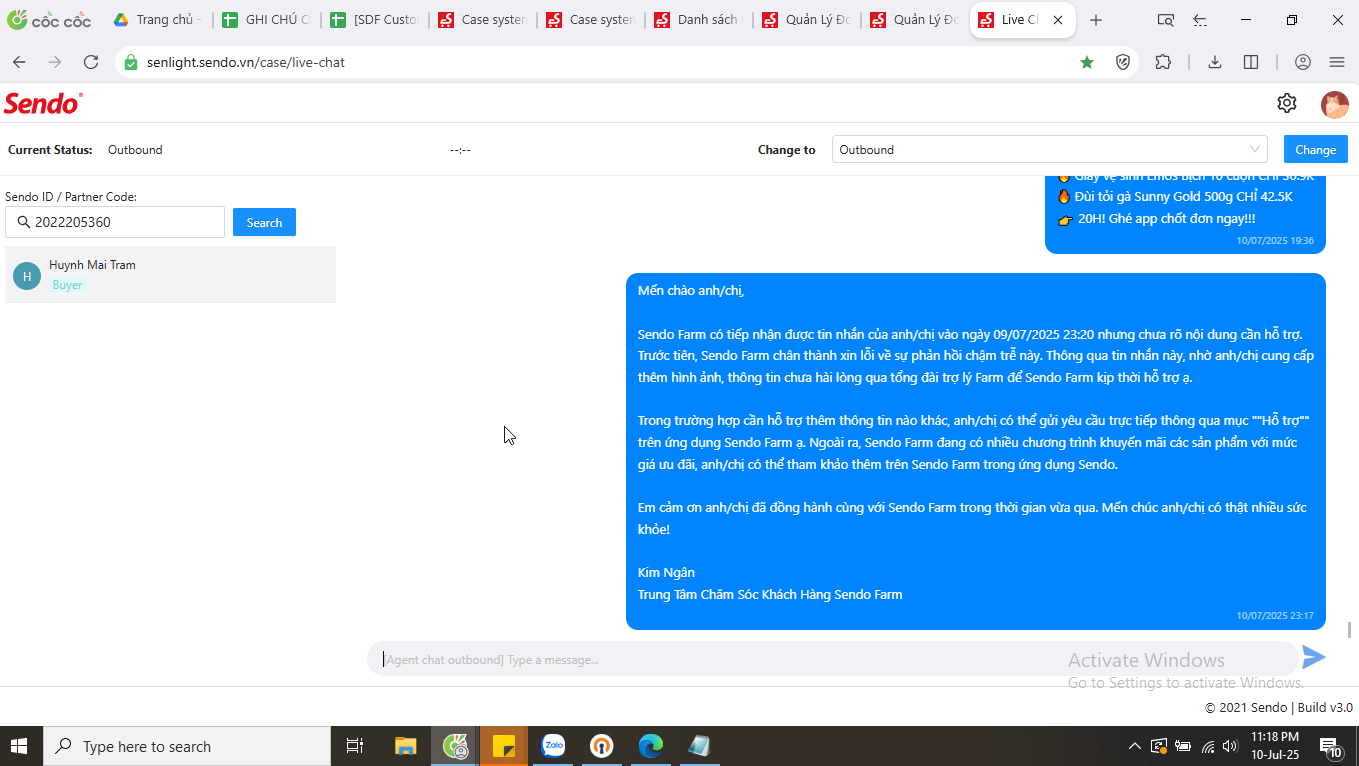Viewport: 1359px width, 766px height.
Task: Open Zalo from the taskbar
Action: click(x=553, y=746)
